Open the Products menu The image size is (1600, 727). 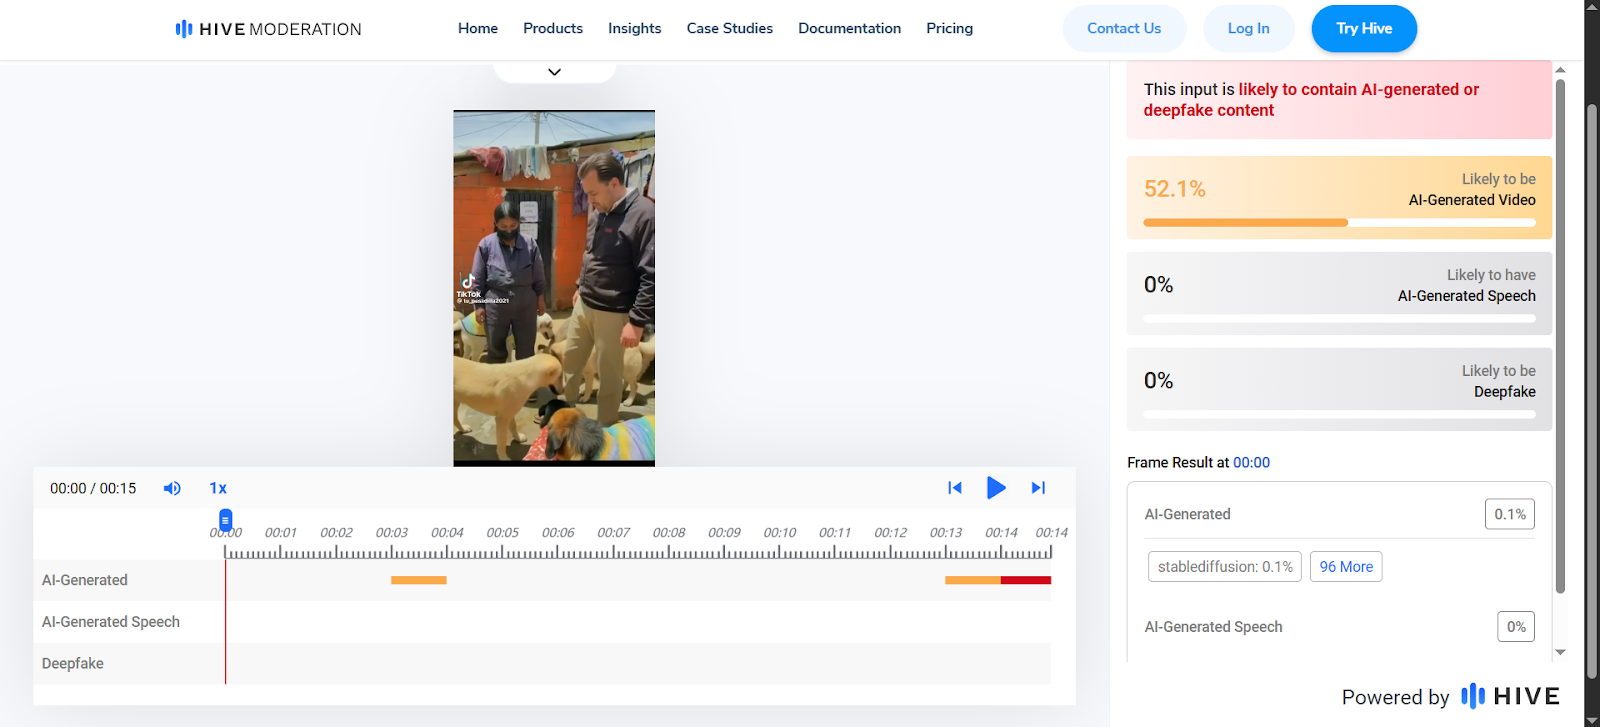pyautogui.click(x=552, y=28)
